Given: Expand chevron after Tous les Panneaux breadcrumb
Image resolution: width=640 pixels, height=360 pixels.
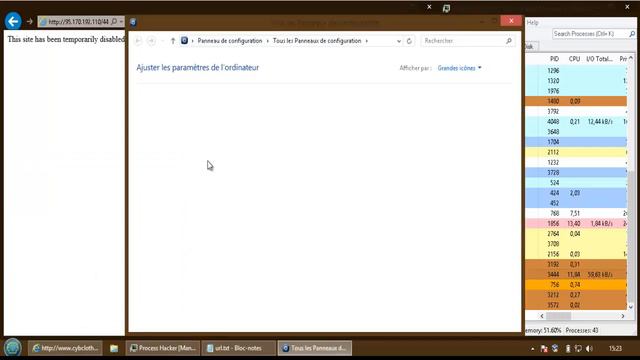Looking at the screenshot, I should (x=367, y=41).
